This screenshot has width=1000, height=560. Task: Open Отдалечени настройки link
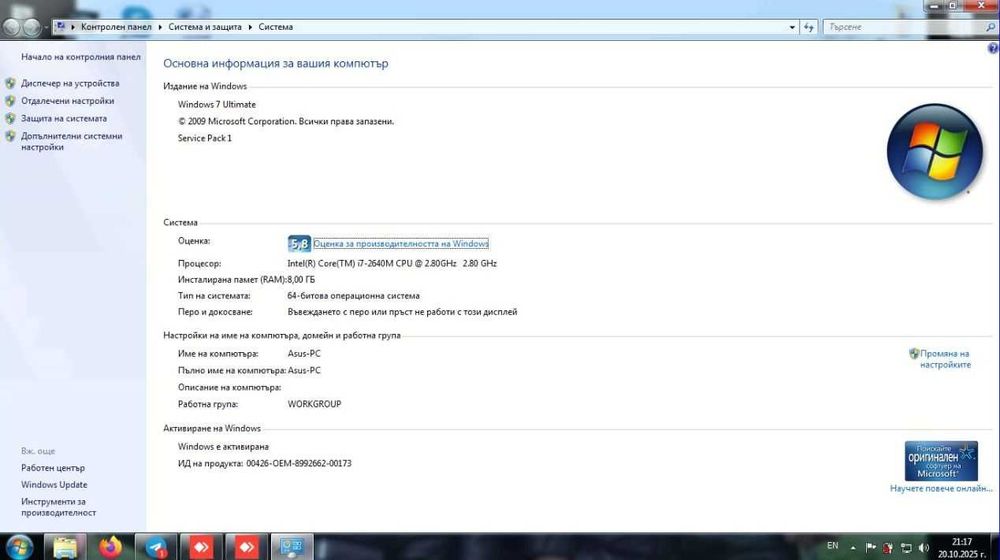pos(68,101)
